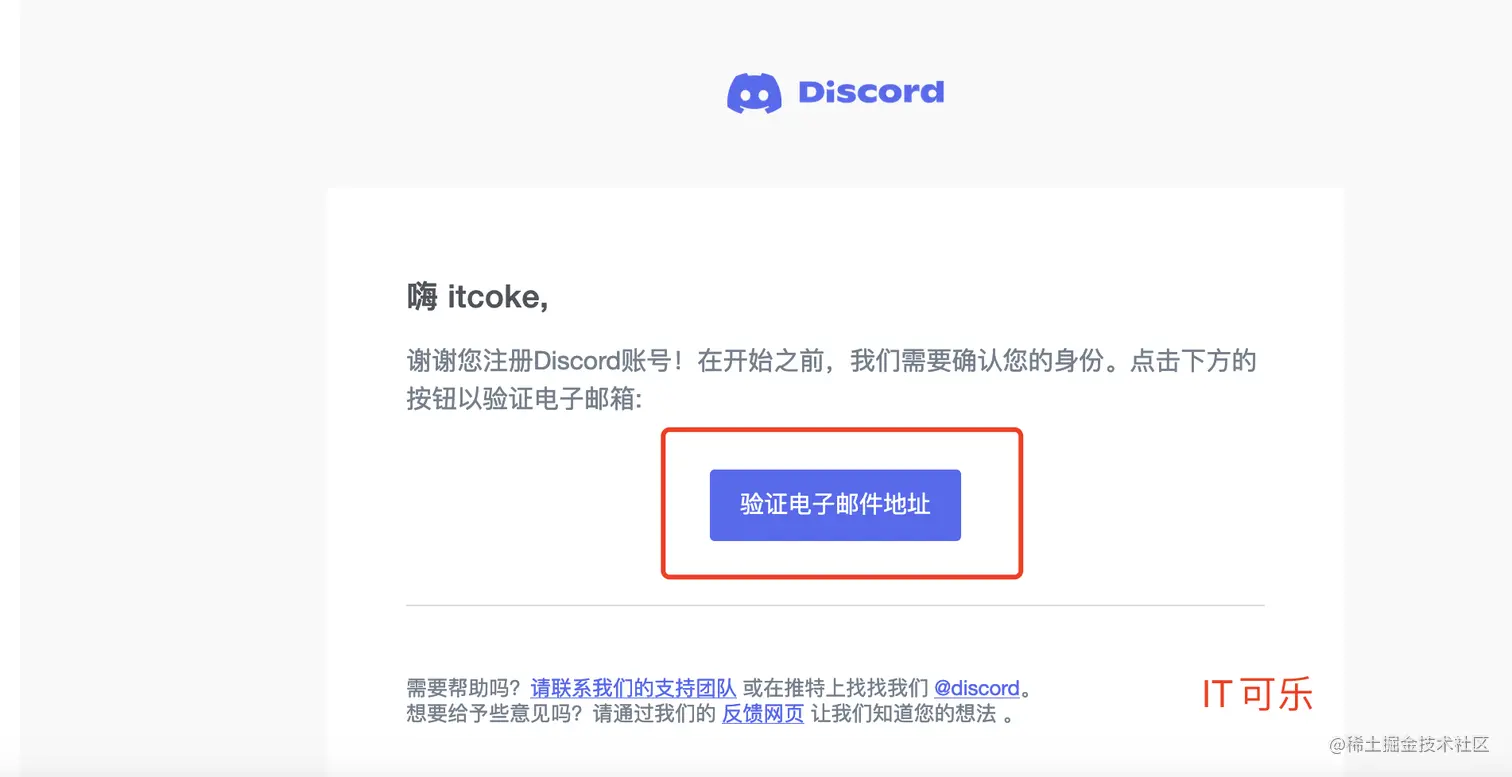The height and width of the screenshot is (777, 1512).
Task: Open the 请联系我们的支持团队 link
Action: 633,688
